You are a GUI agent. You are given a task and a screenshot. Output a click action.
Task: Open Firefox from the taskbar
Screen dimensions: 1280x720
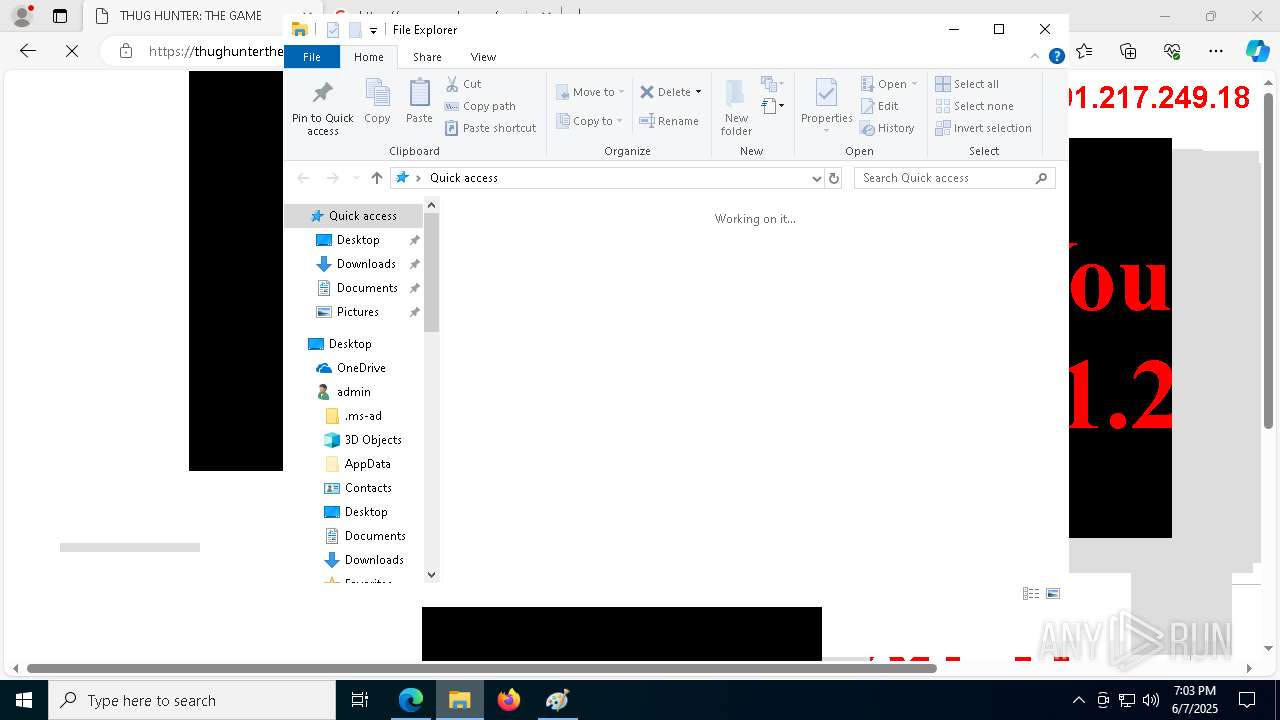click(x=509, y=700)
